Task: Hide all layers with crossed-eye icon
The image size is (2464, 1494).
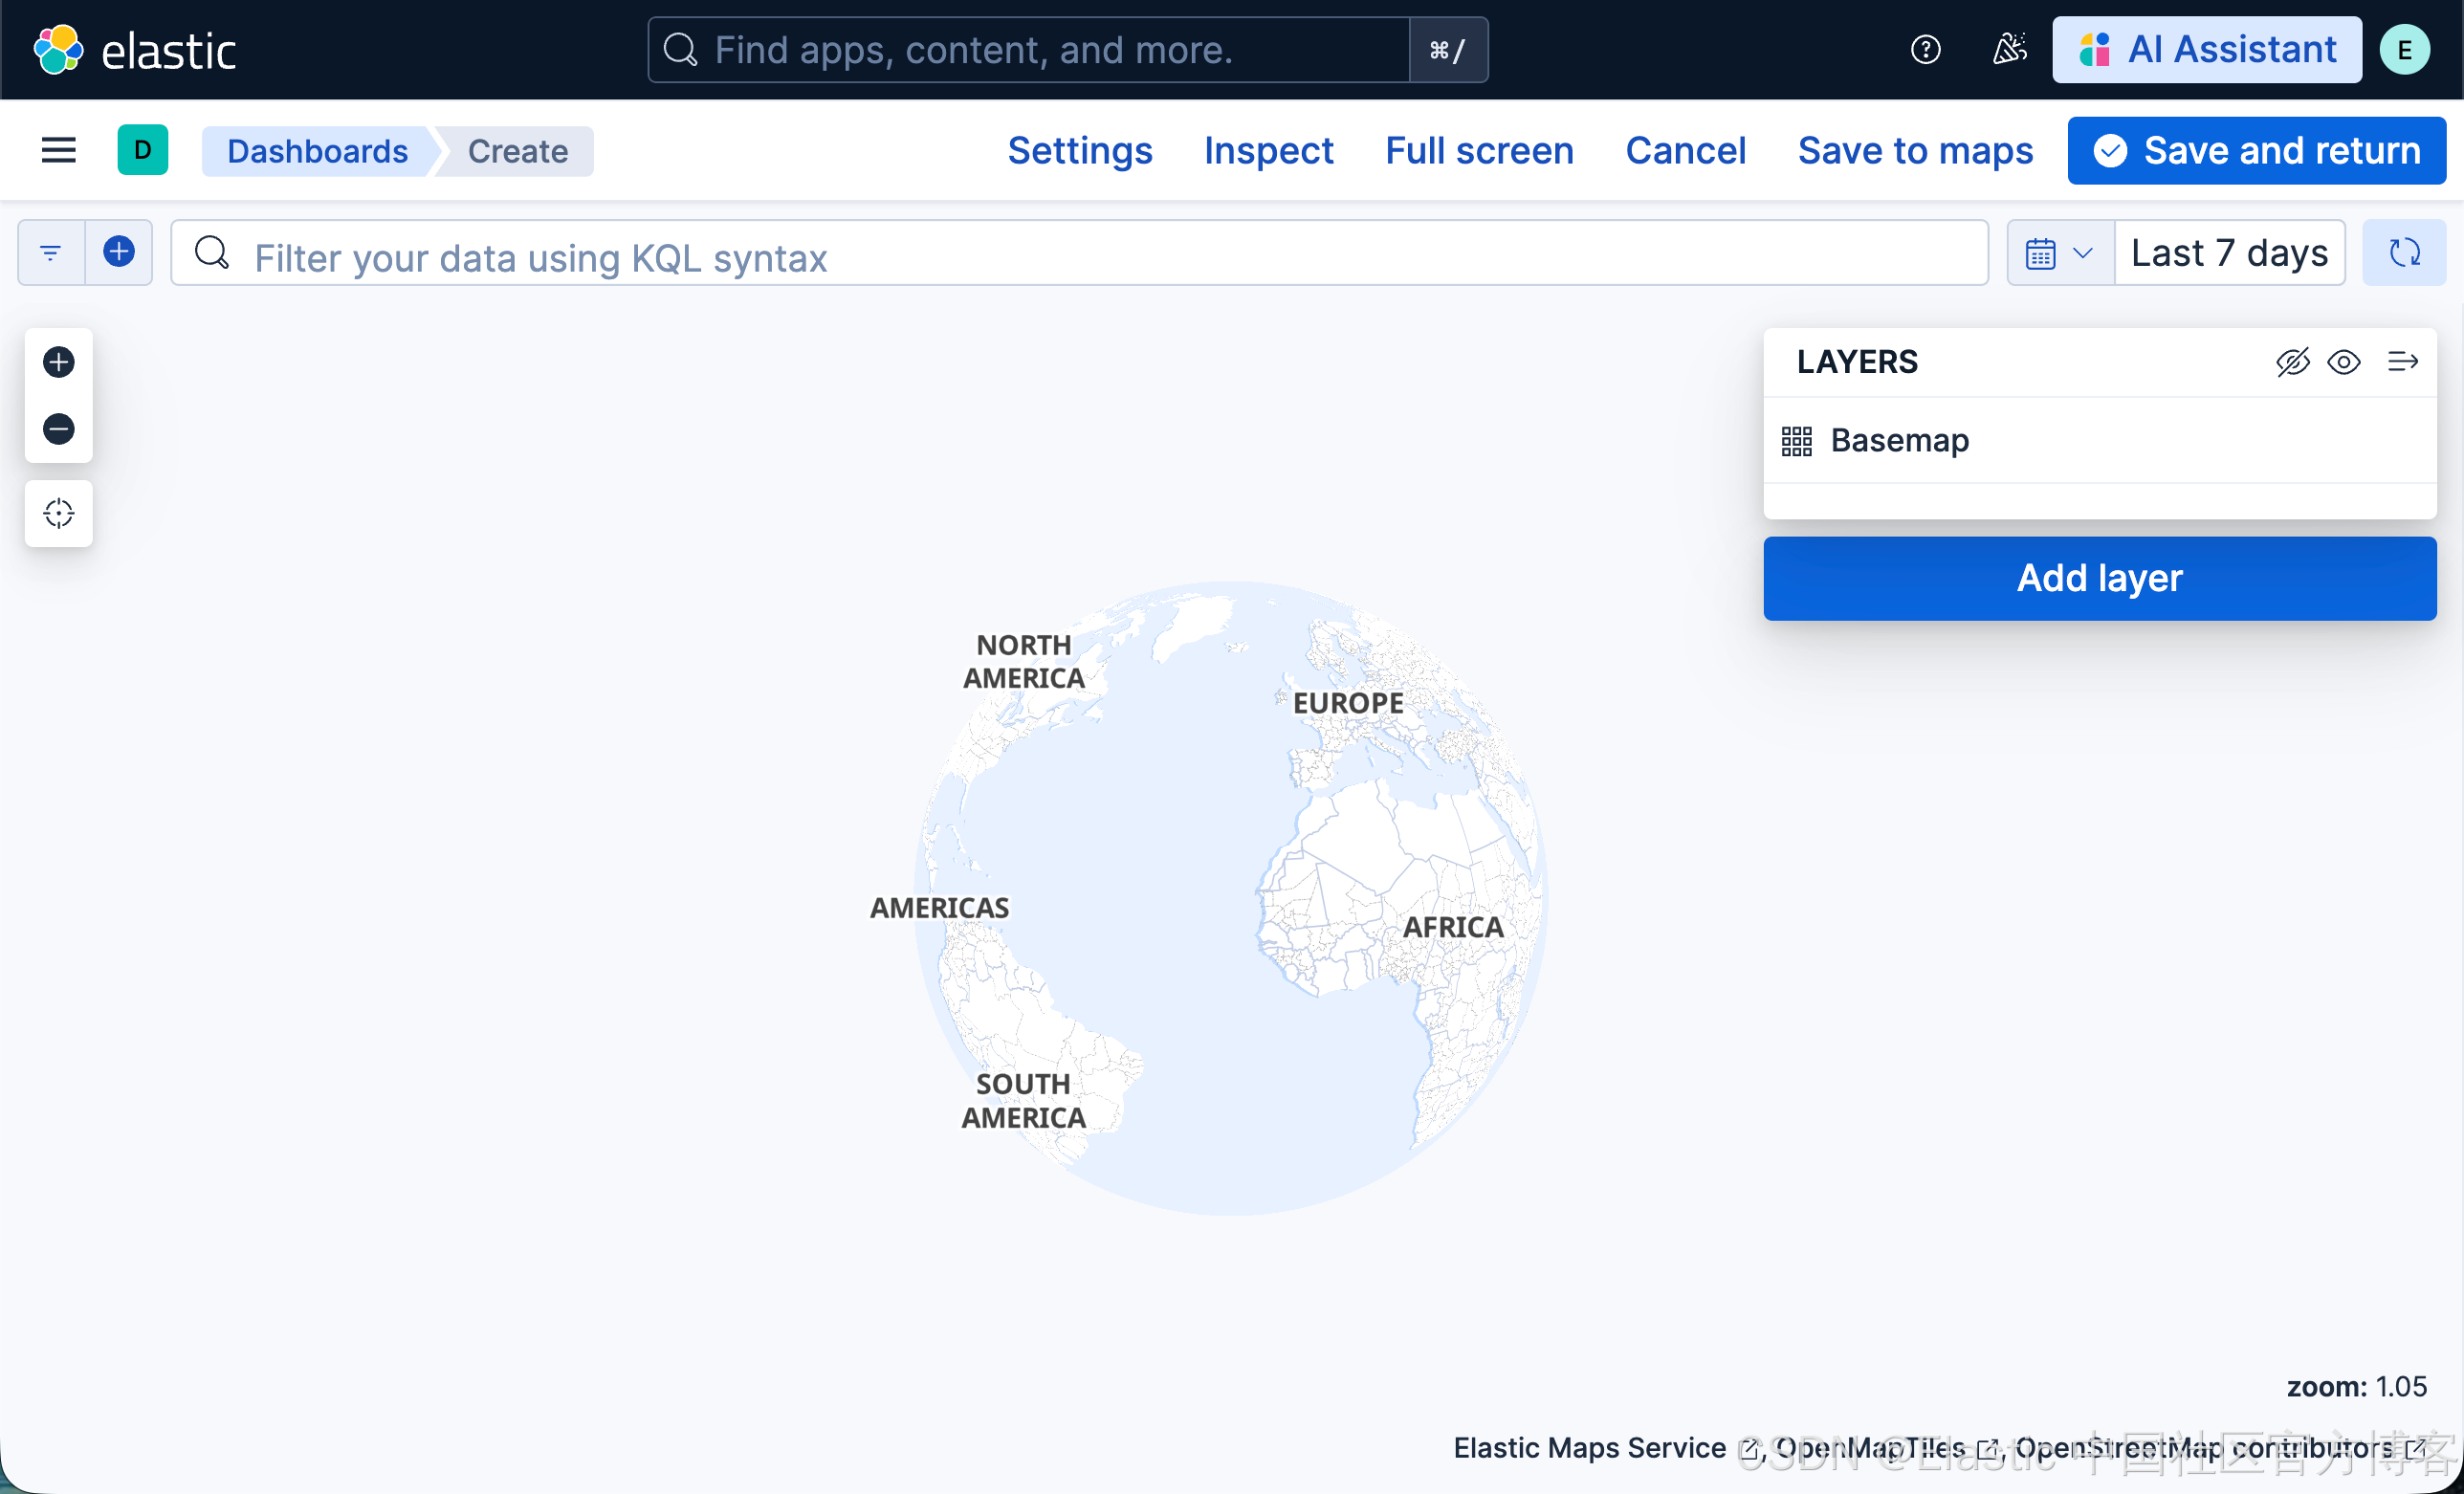Action: pos(2292,362)
